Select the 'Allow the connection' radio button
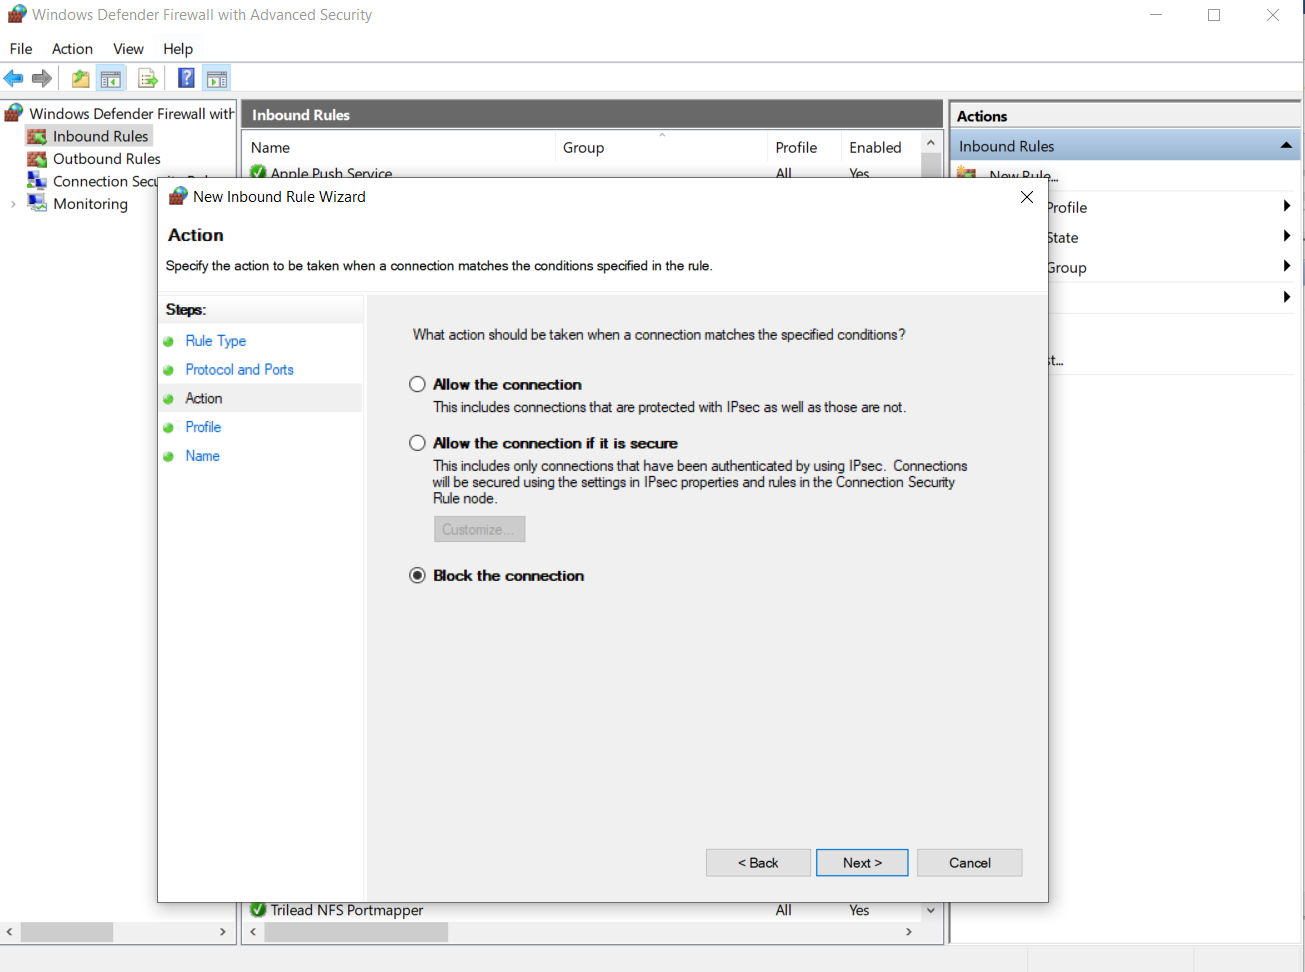Image resolution: width=1305 pixels, height=972 pixels. (417, 385)
